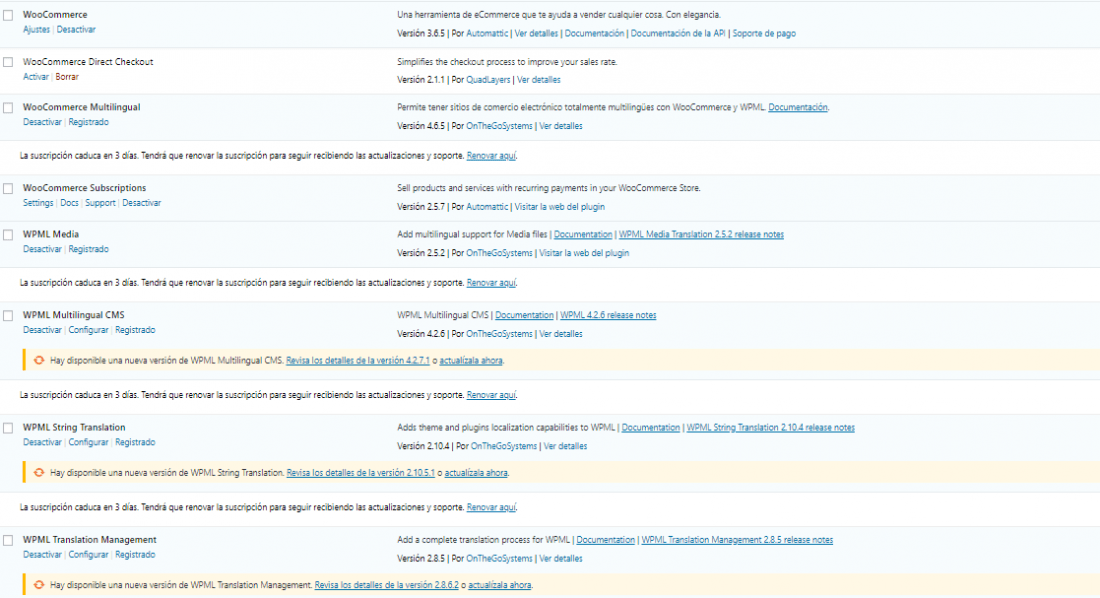Open QuadLayers author link
Viewport: 1100px width, 598px height.
pyautogui.click(x=488, y=79)
